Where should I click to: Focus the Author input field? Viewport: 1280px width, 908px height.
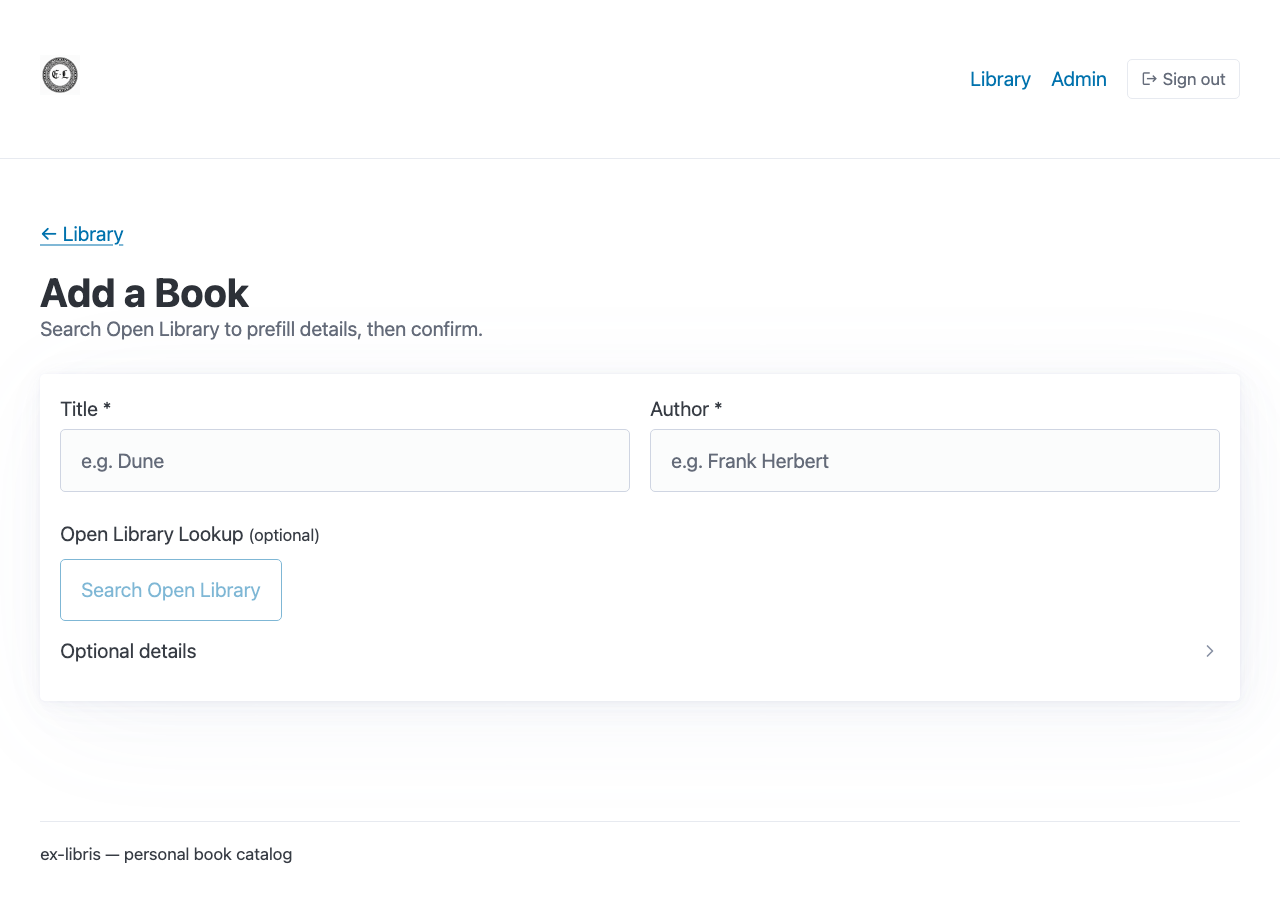(x=935, y=460)
